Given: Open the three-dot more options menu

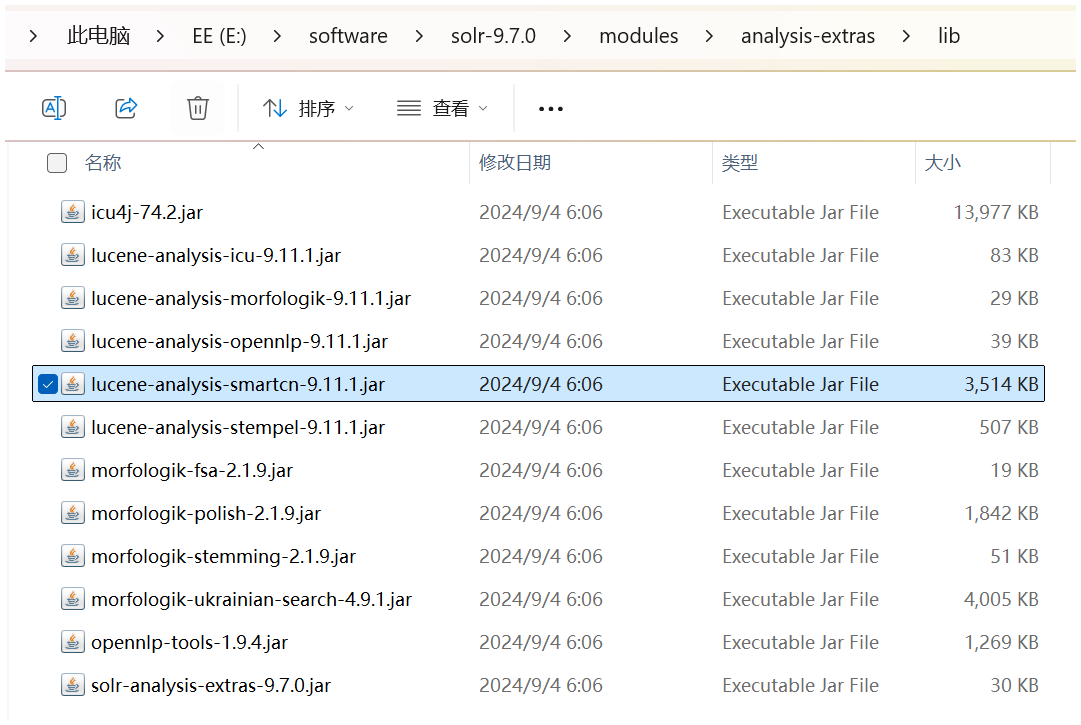Looking at the screenshot, I should [551, 109].
